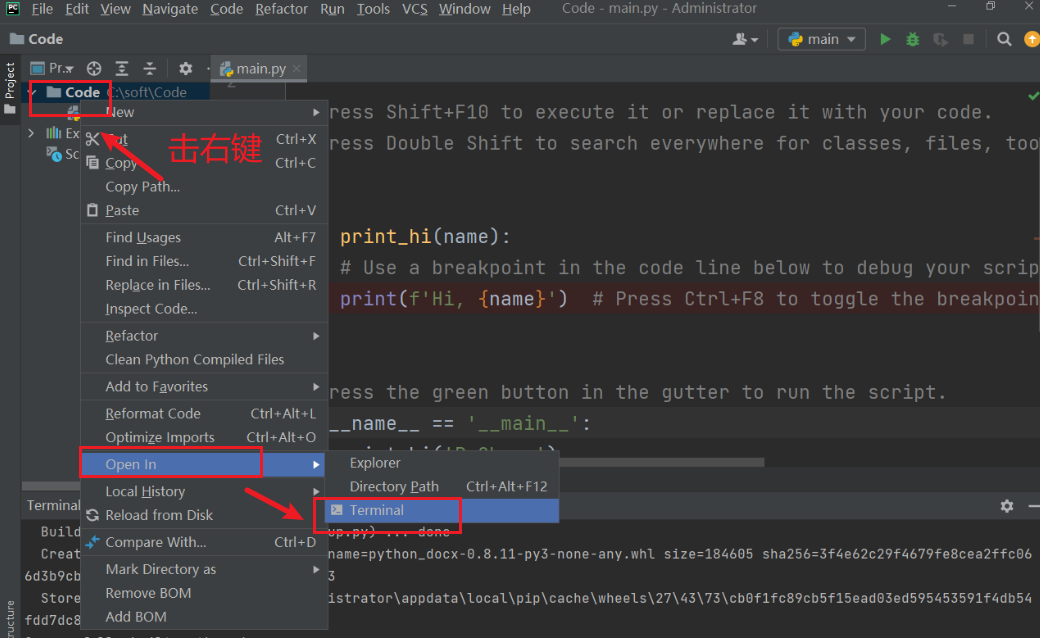Viewport: 1040px width, 638px height.
Task: Select Inspect Code... menu entry
Action: coord(204,308)
